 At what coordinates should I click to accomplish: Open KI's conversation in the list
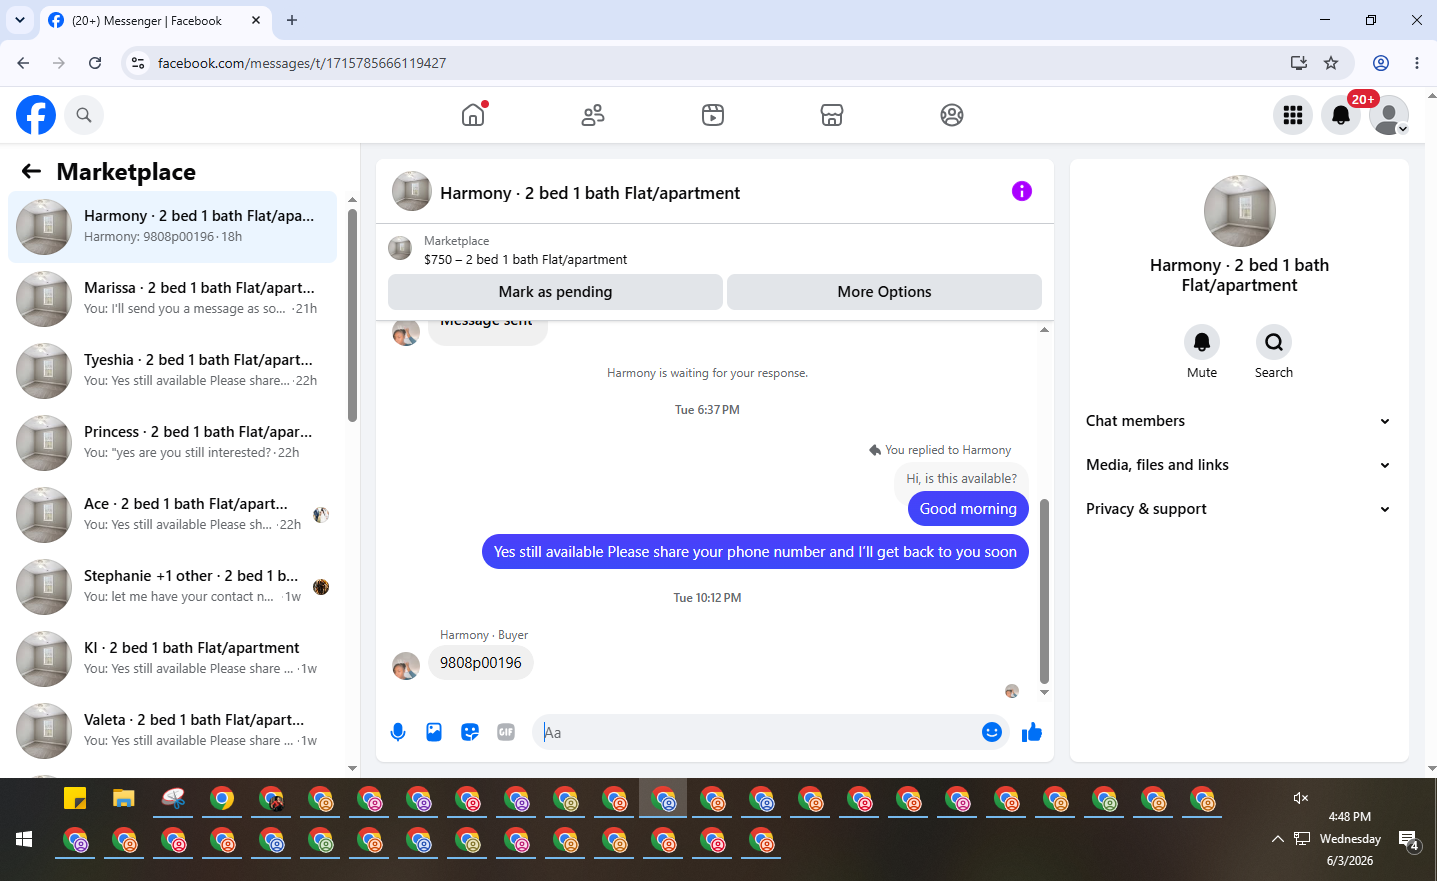point(172,659)
